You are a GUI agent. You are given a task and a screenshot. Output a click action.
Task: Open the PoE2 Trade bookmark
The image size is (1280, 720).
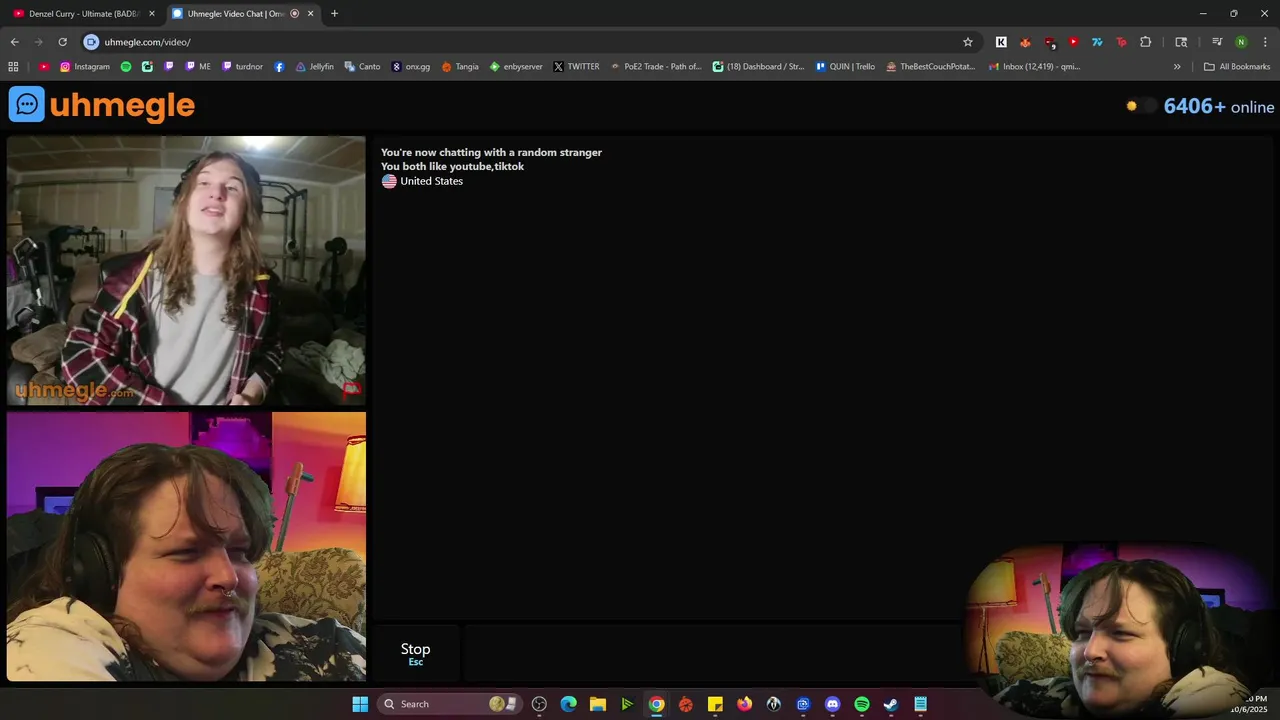click(x=656, y=67)
